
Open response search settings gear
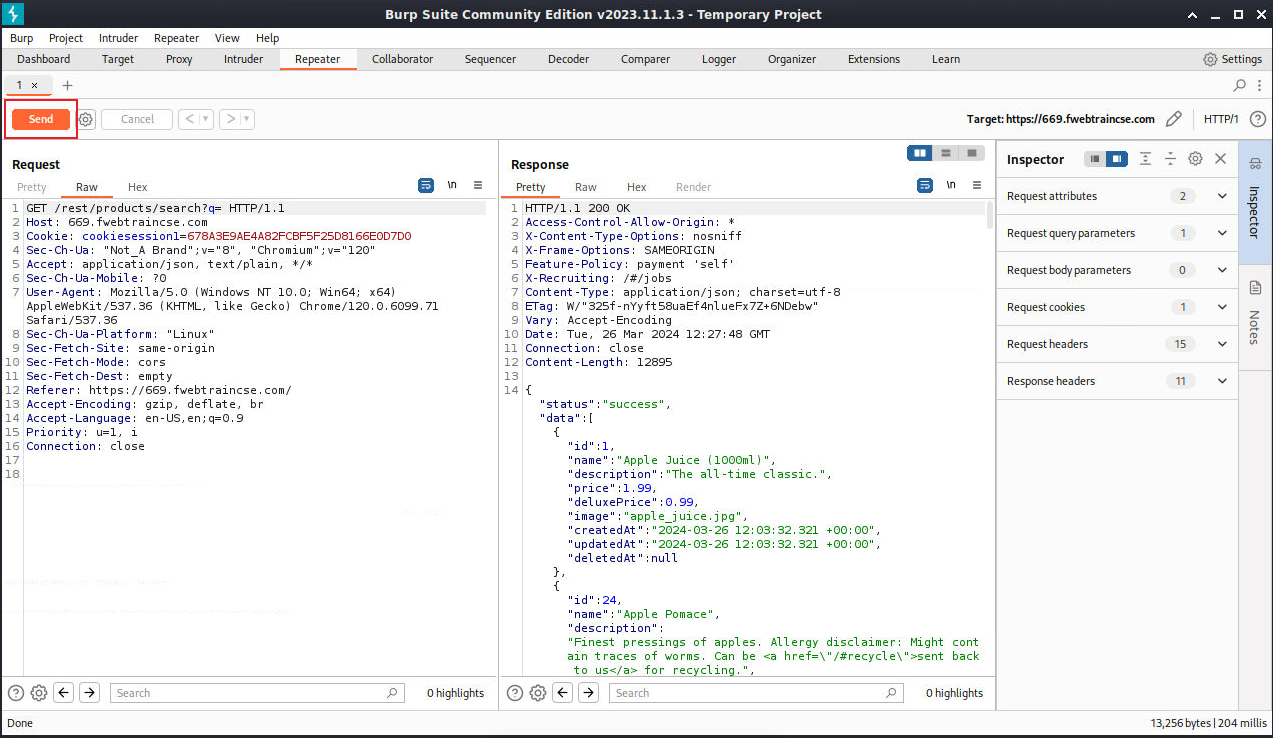pyautogui.click(x=538, y=693)
